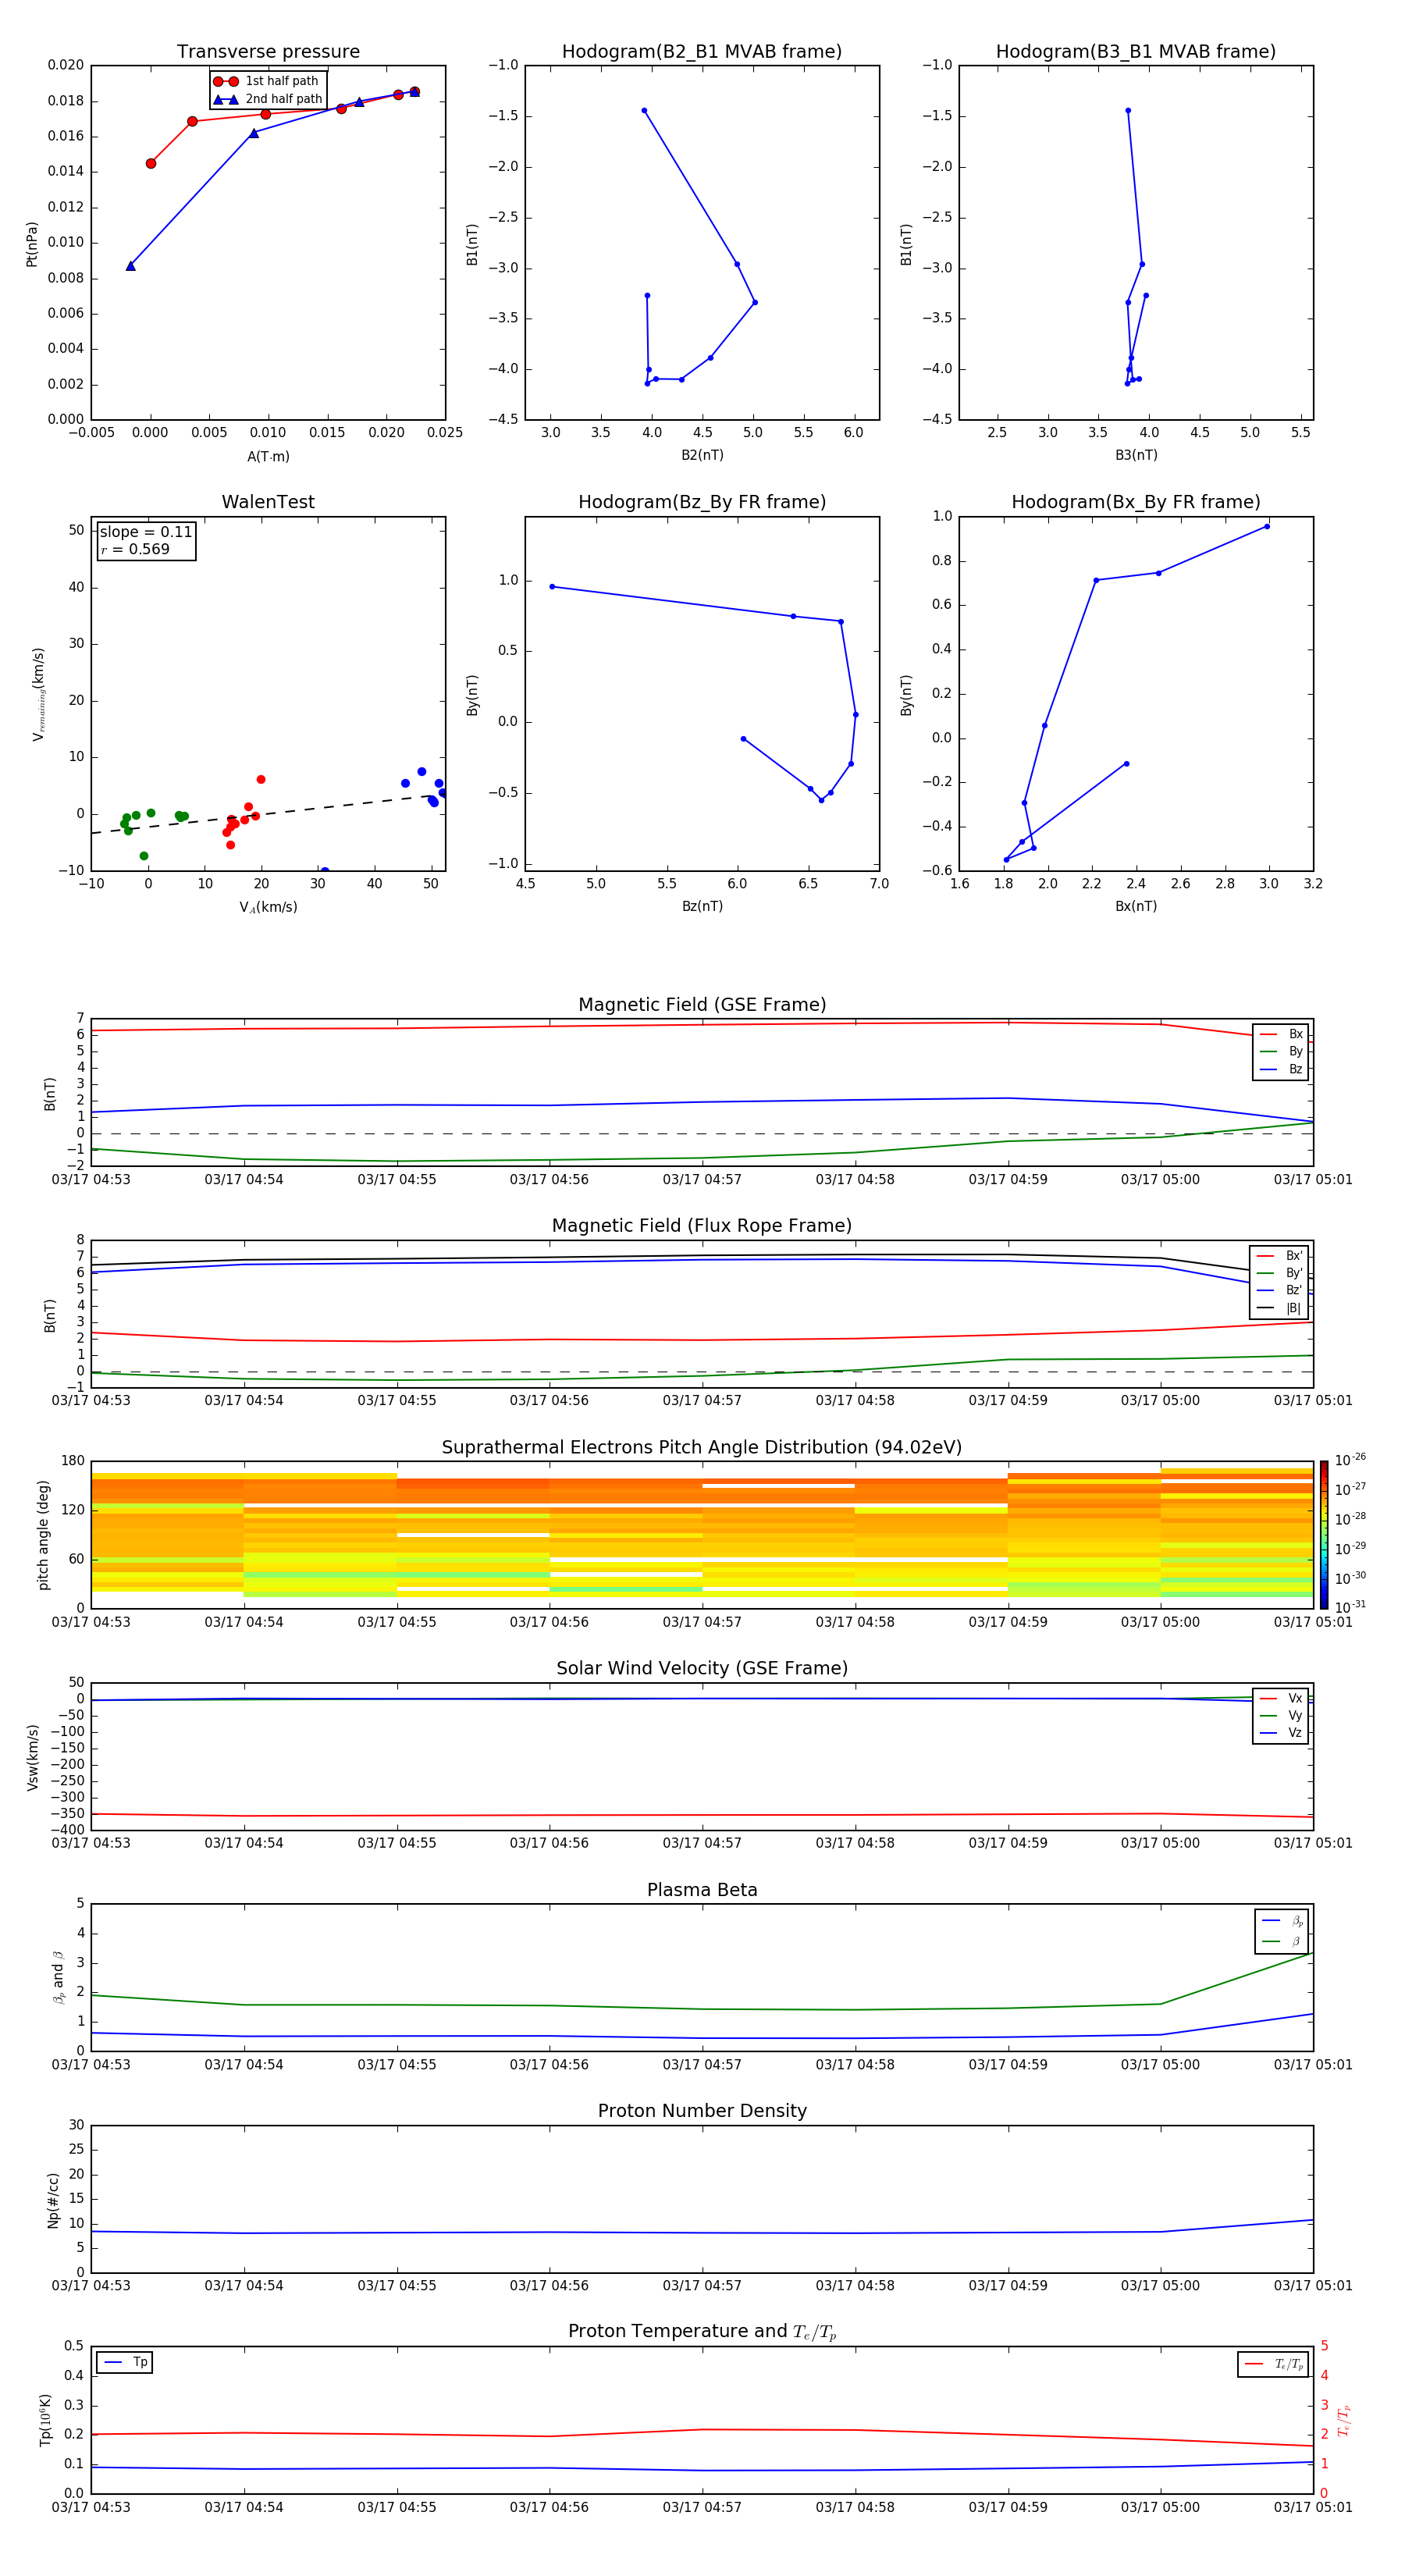Click the 'Bz(nT)' x-axis label

[x=702, y=906]
